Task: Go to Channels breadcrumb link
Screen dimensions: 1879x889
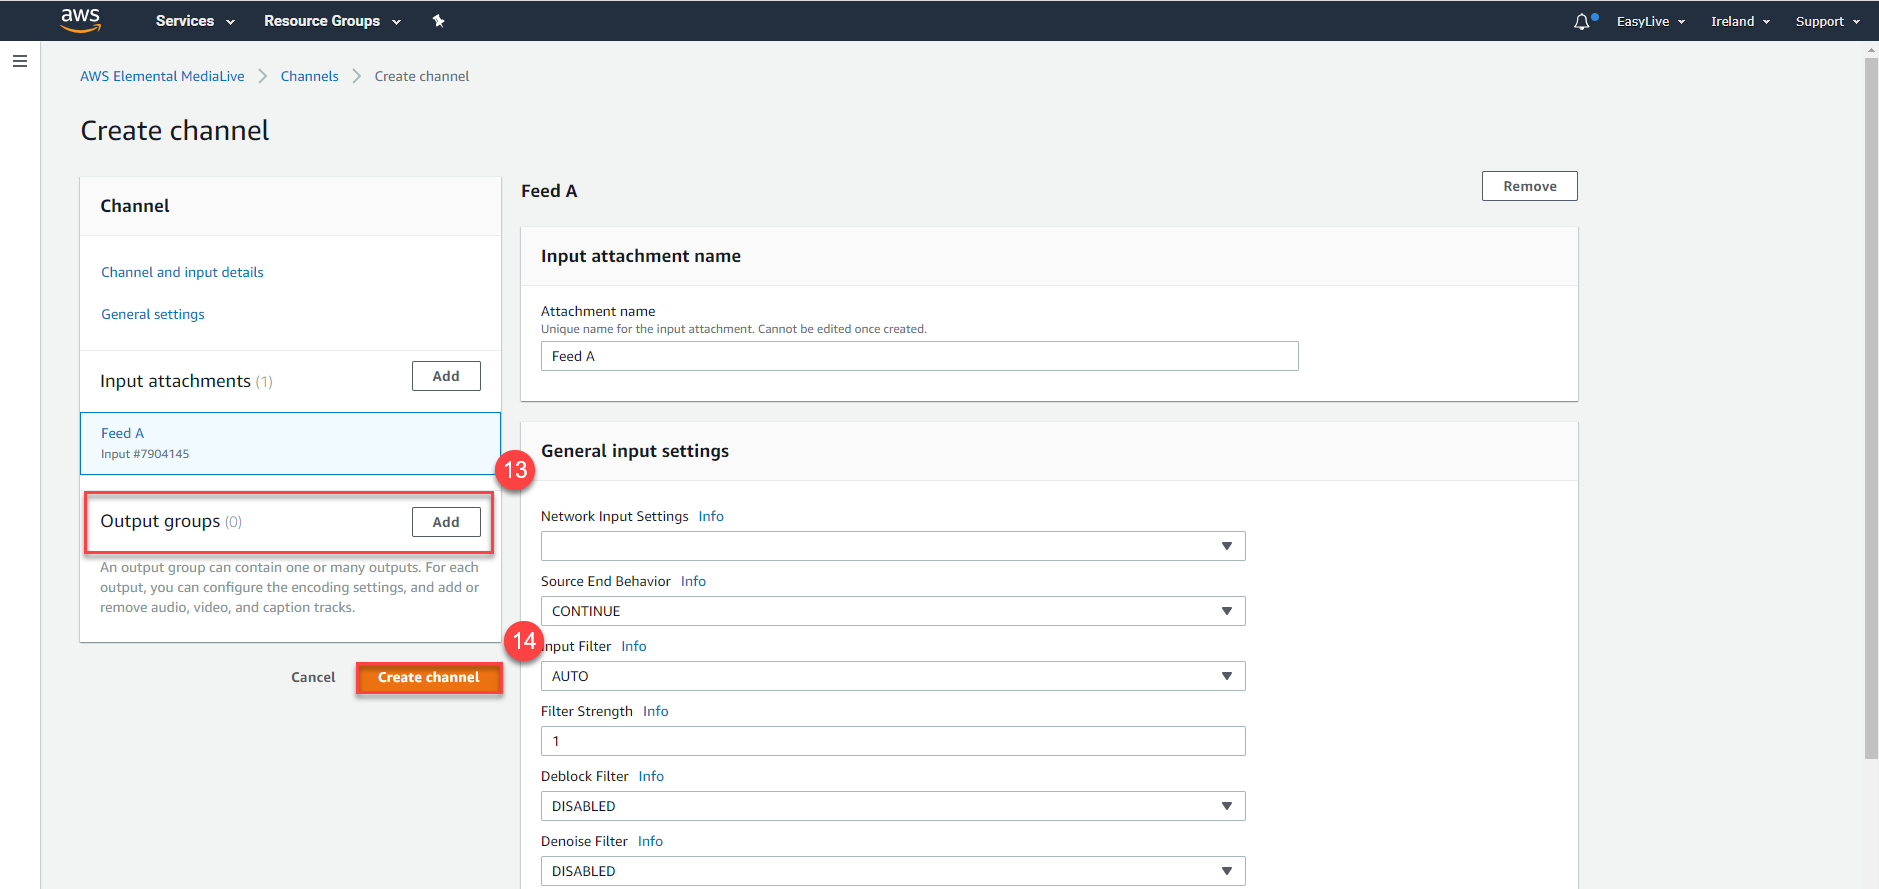Action: point(309,76)
